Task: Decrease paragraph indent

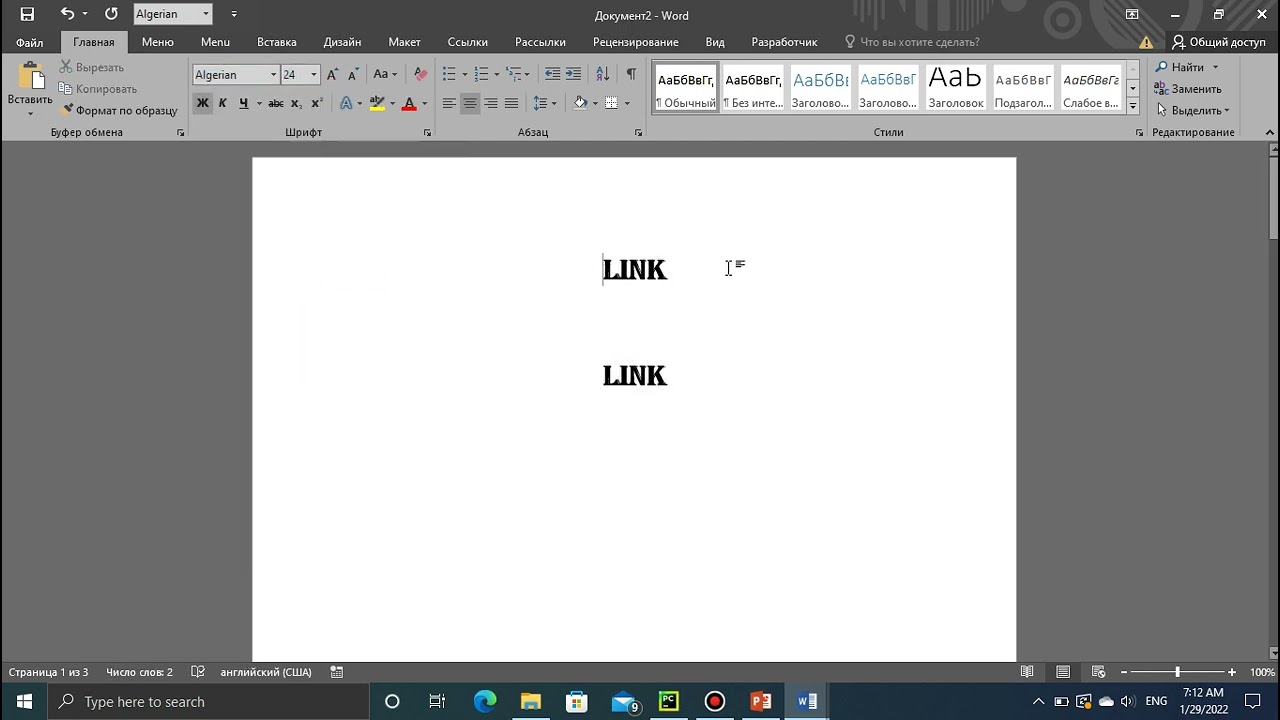Action: pos(552,75)
